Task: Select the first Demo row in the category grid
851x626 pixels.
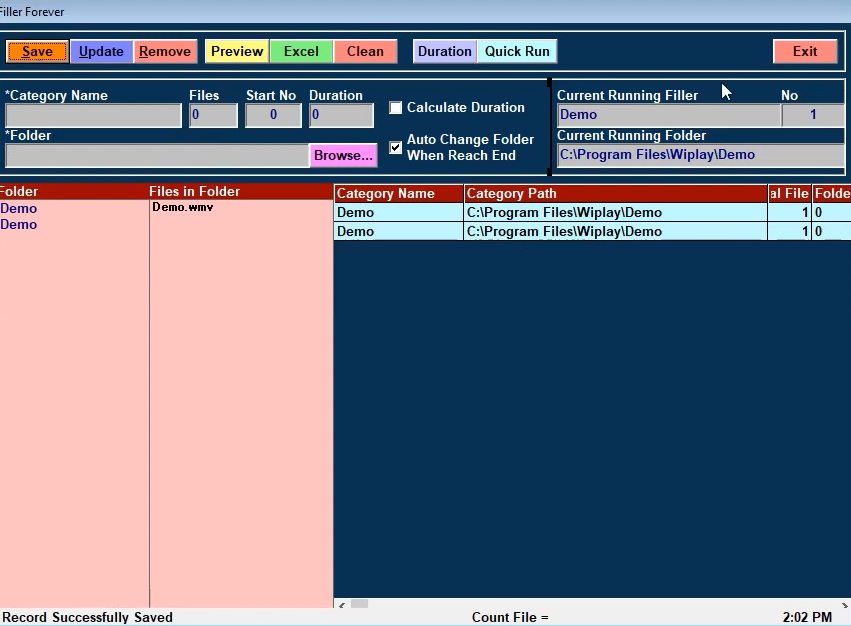Action: click(398, 213)
